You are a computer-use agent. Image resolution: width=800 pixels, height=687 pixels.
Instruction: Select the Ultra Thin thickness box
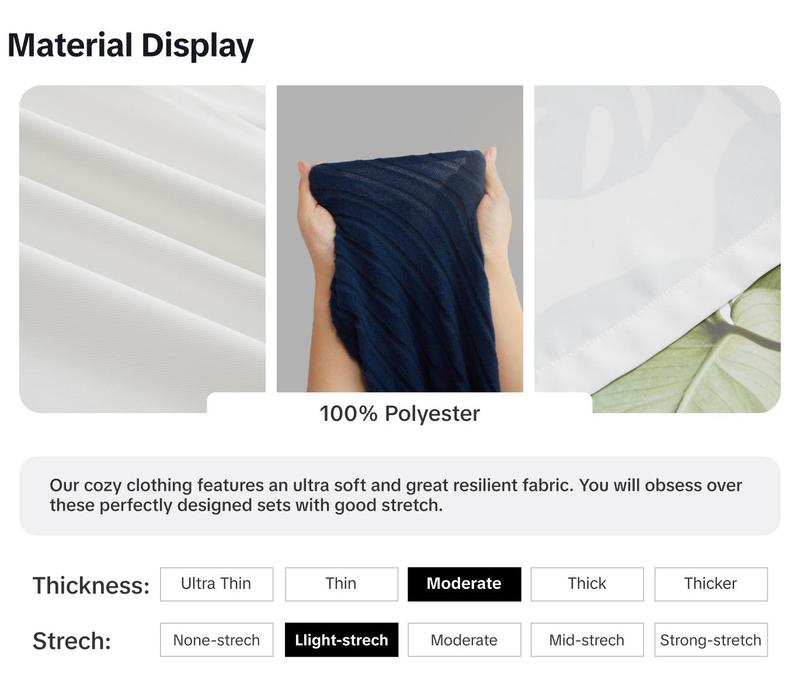point(216,584)
